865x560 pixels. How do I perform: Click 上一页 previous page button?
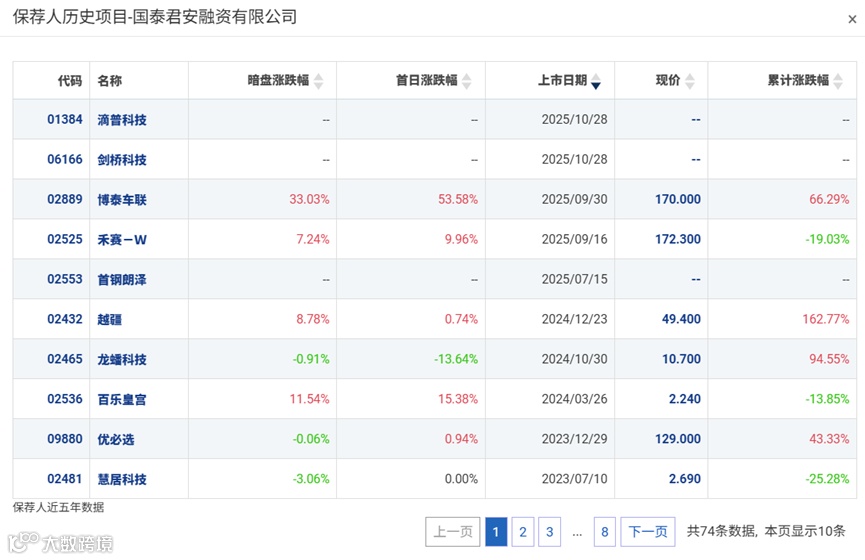453,532
